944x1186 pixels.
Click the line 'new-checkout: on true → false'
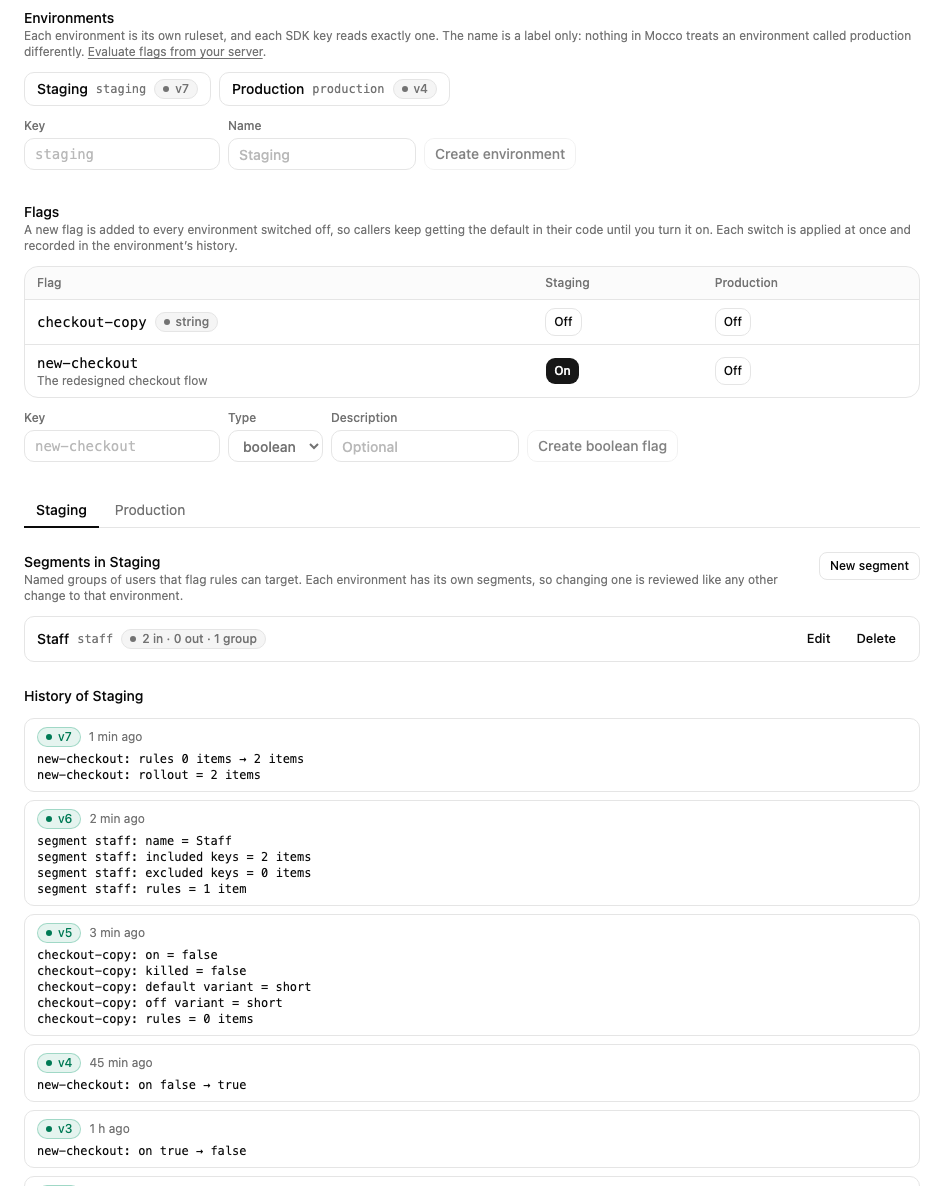point(141,1150)
